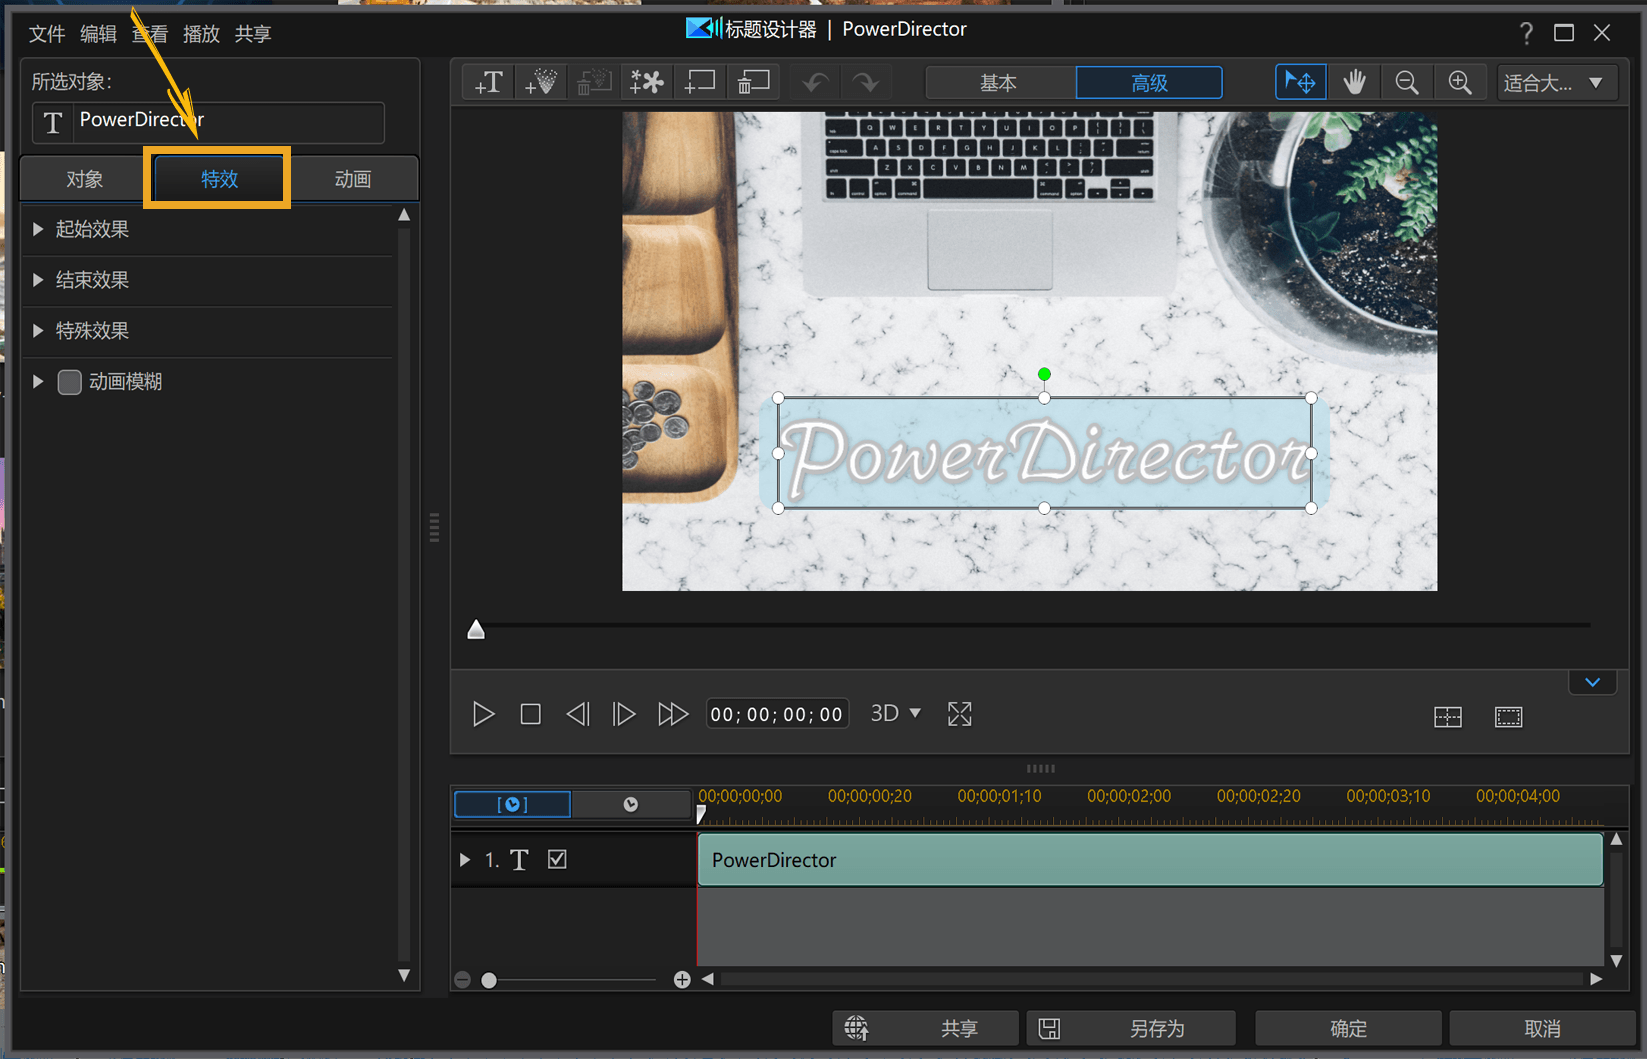Toggle the grid lines icon
1647x1059 pixels.
pos(1447,717)
